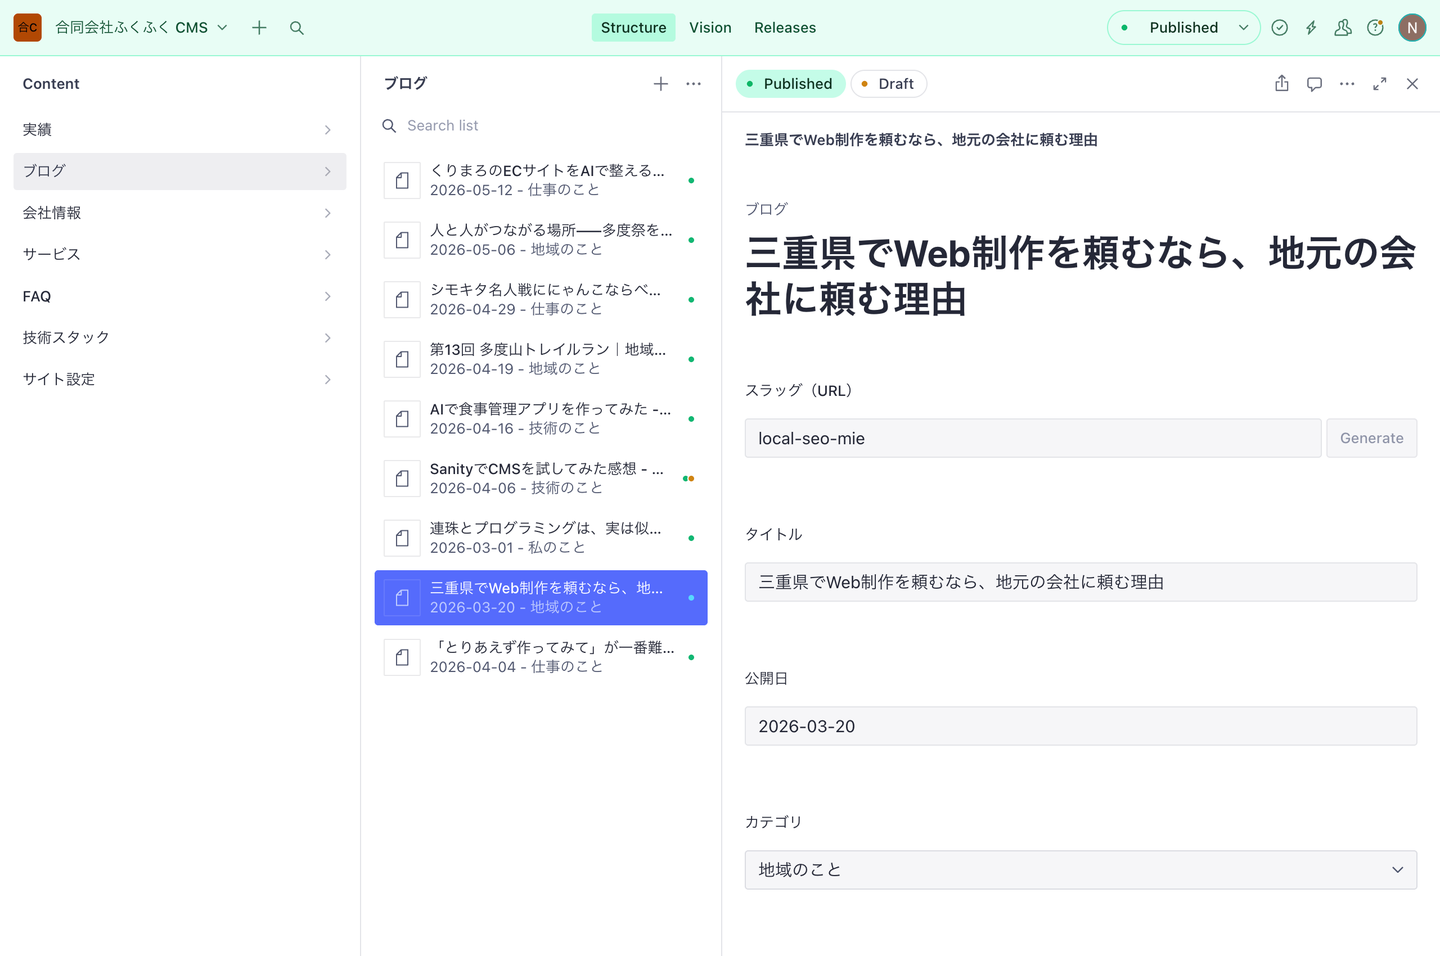Click the expand fullscreen arrows icon
Image resolution: width=1440 pixels, height=956 pixels.
coord(1380,84)
